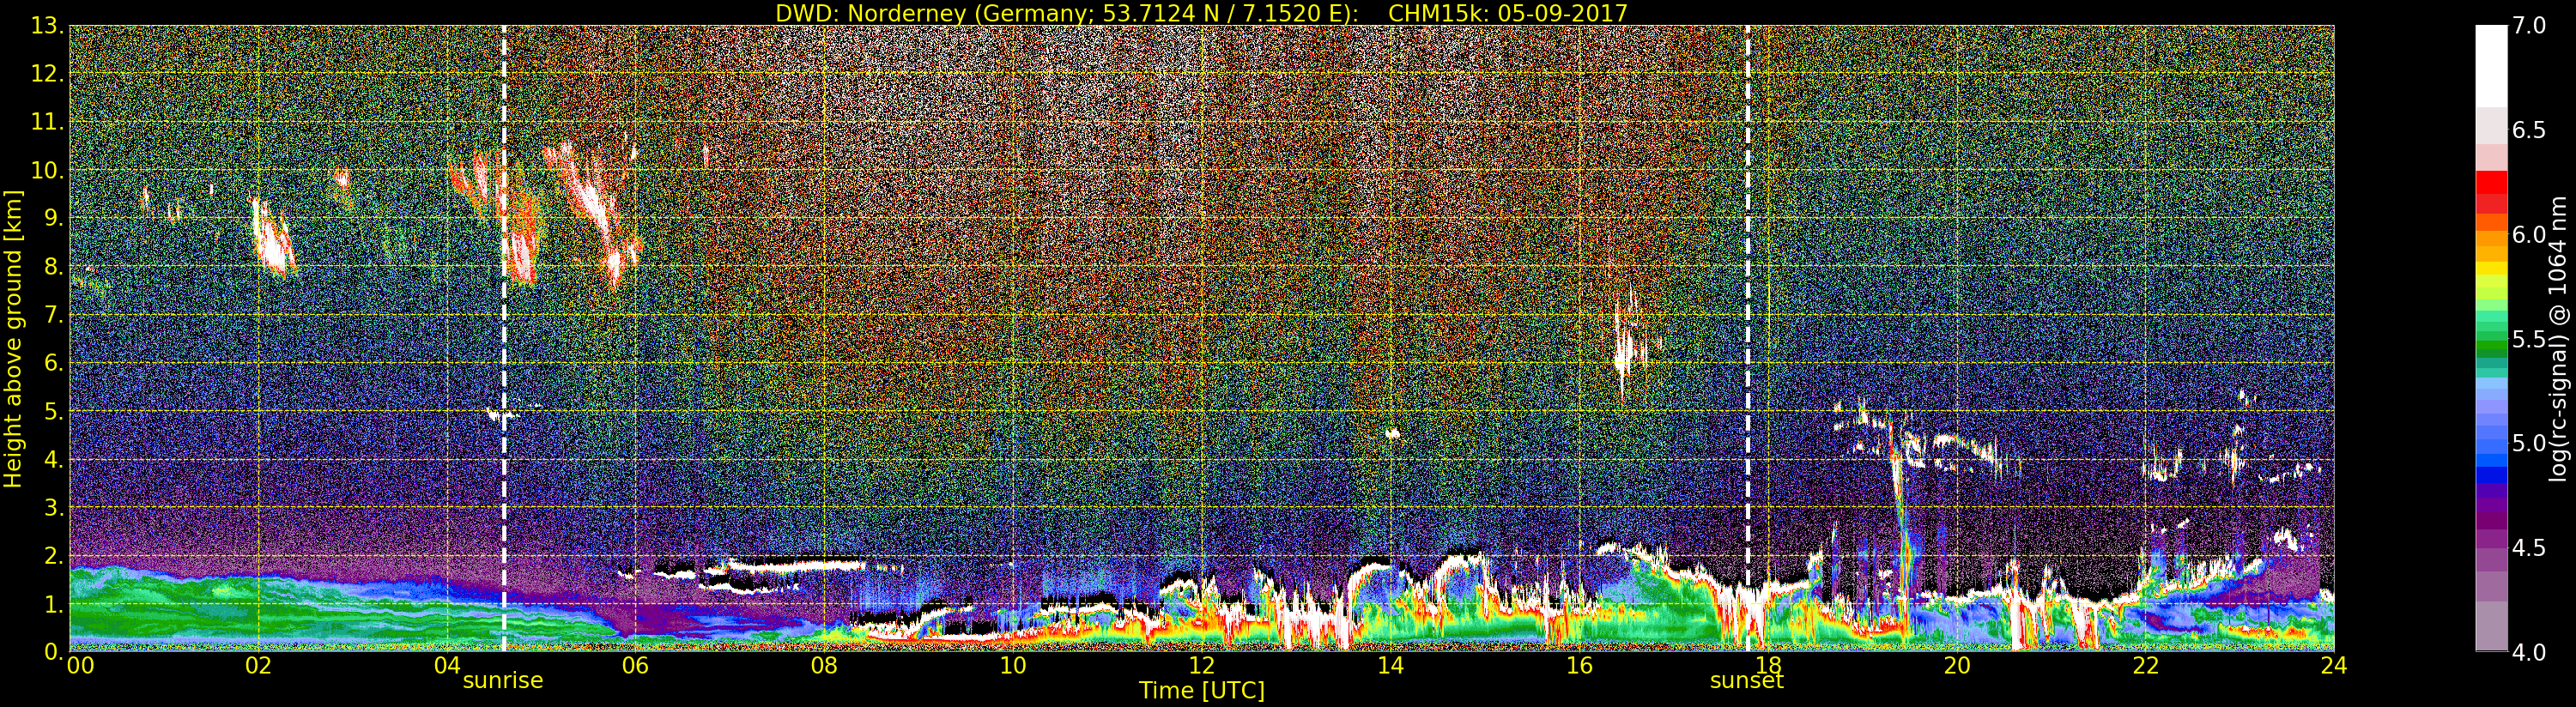
Task: Click the time axis tick label '08'
Action: click(x=824, y=666)
